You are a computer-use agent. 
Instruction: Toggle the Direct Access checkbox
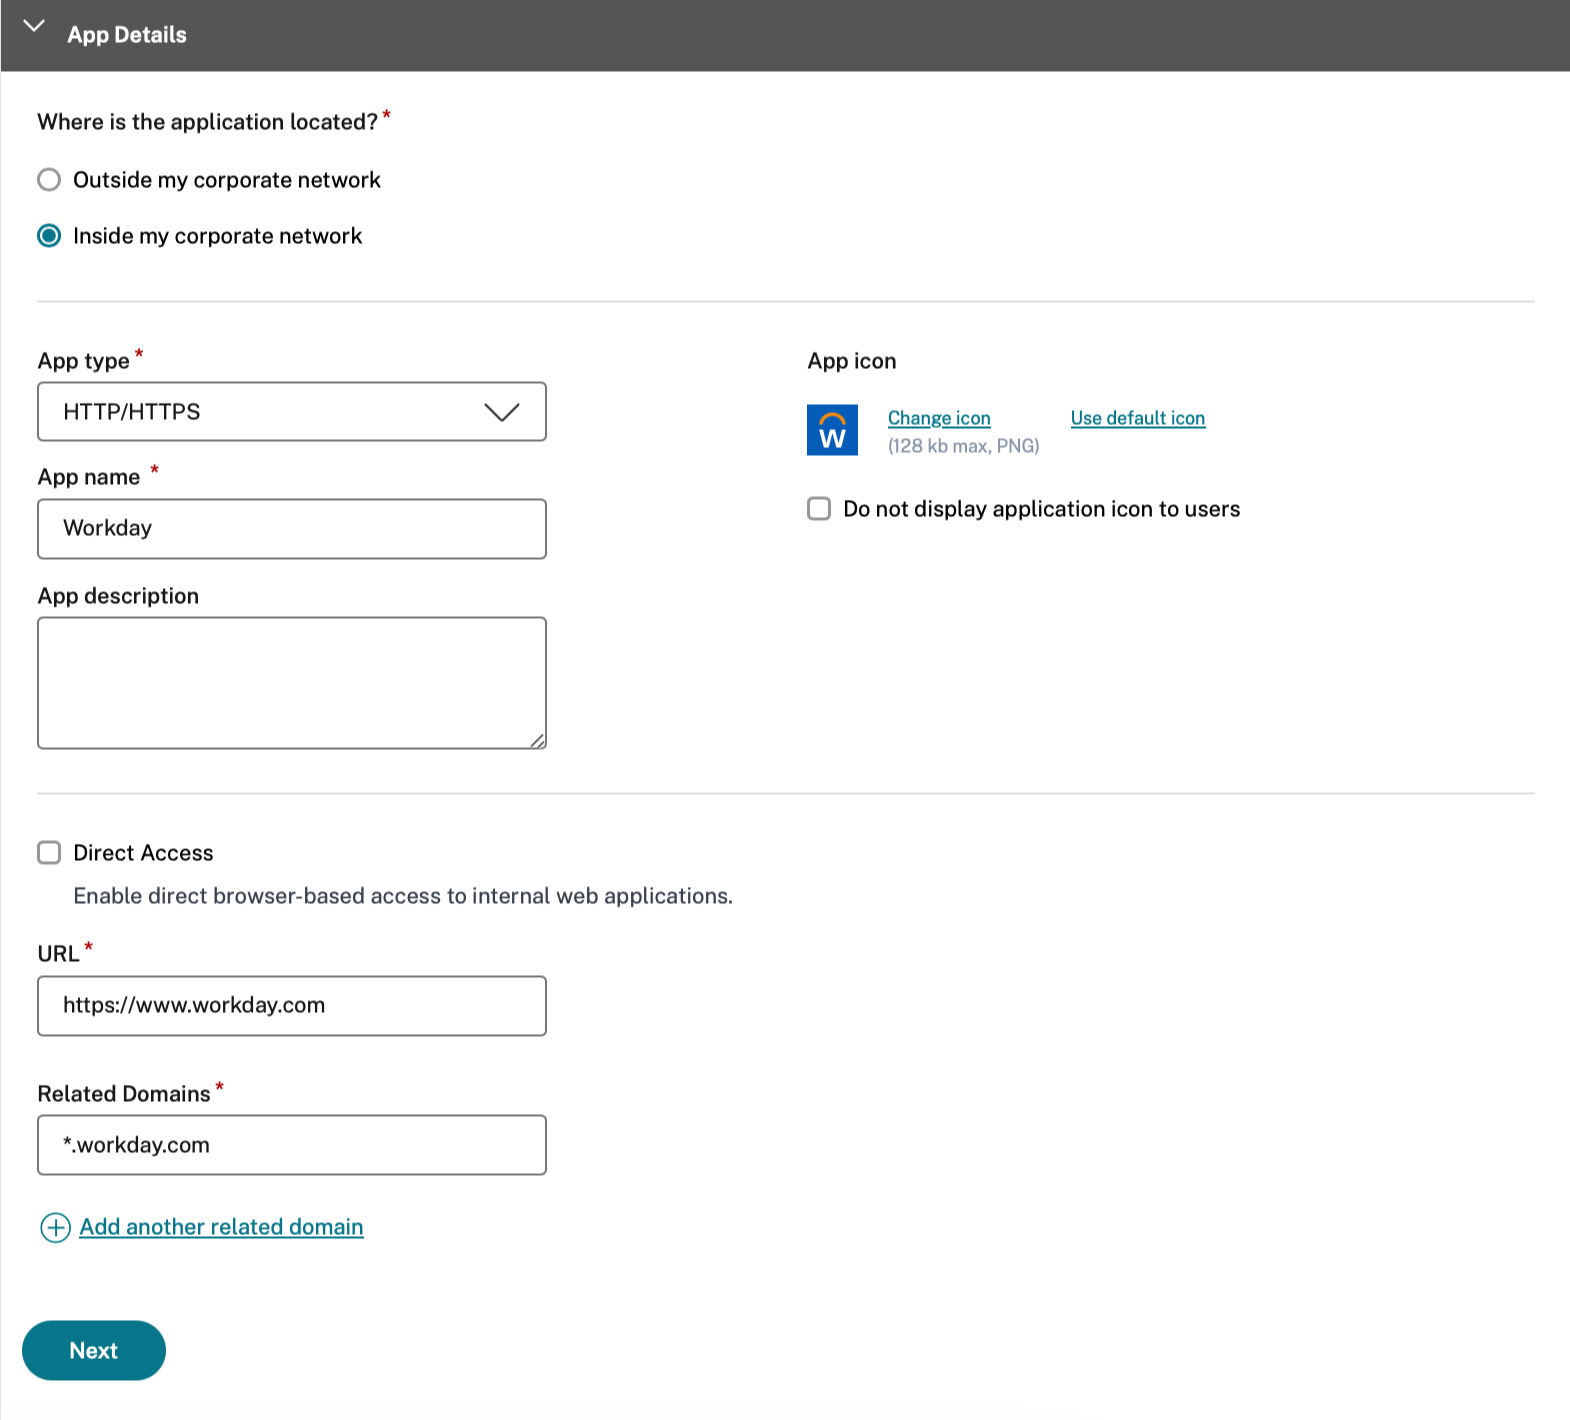pyautogui.click(x=49, y=853)
